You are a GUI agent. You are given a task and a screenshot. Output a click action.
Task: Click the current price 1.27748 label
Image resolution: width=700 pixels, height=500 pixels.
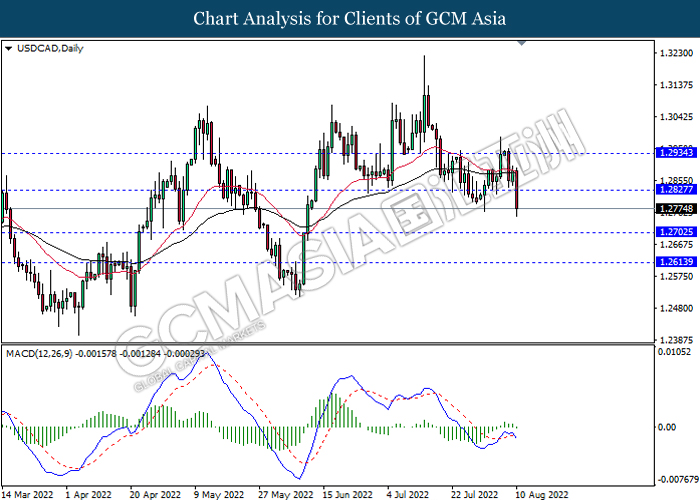click(676, 208)
